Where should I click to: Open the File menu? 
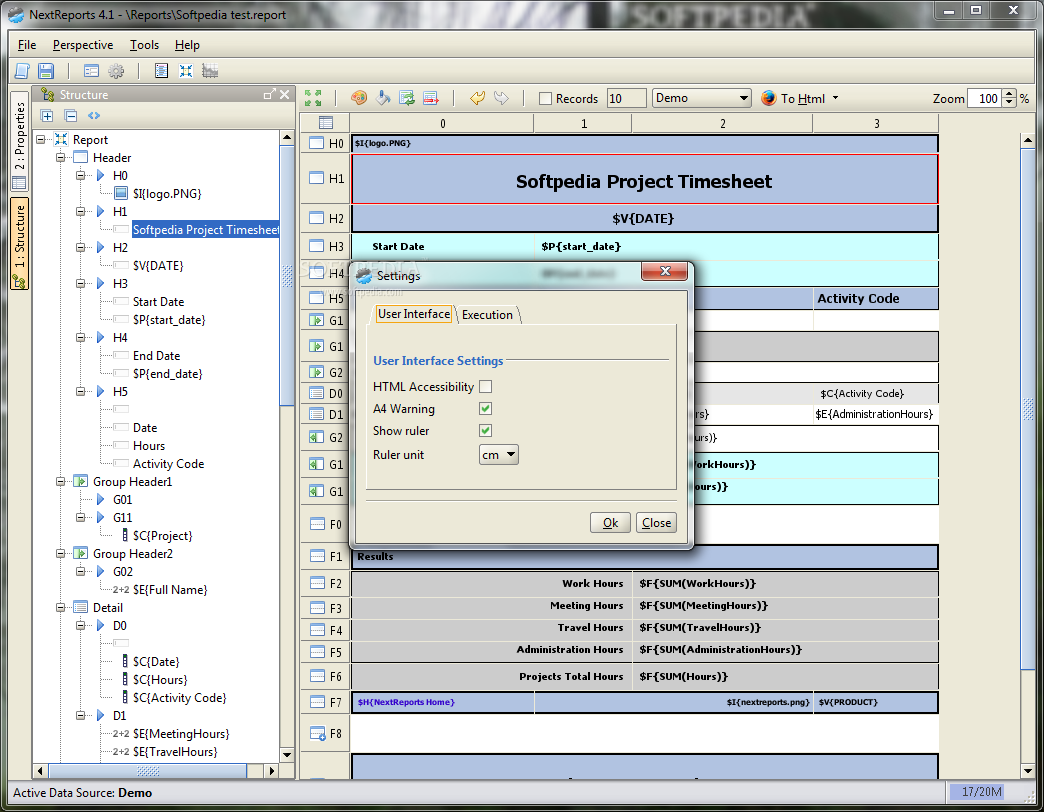click(27, 45)
